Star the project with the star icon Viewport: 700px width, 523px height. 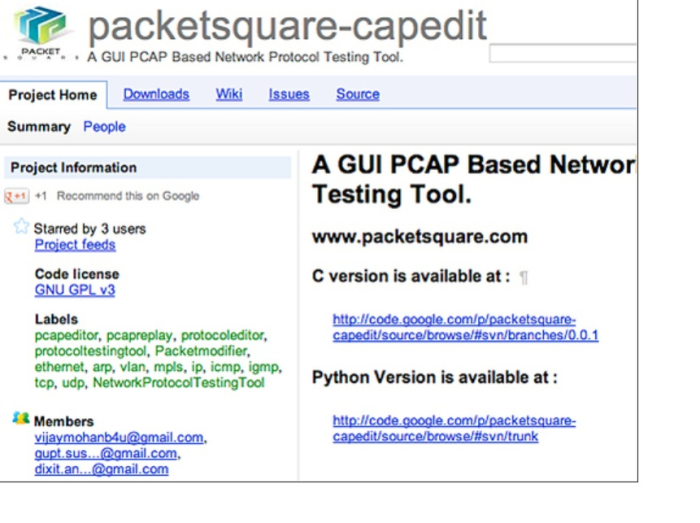click(x=21, y=226)
